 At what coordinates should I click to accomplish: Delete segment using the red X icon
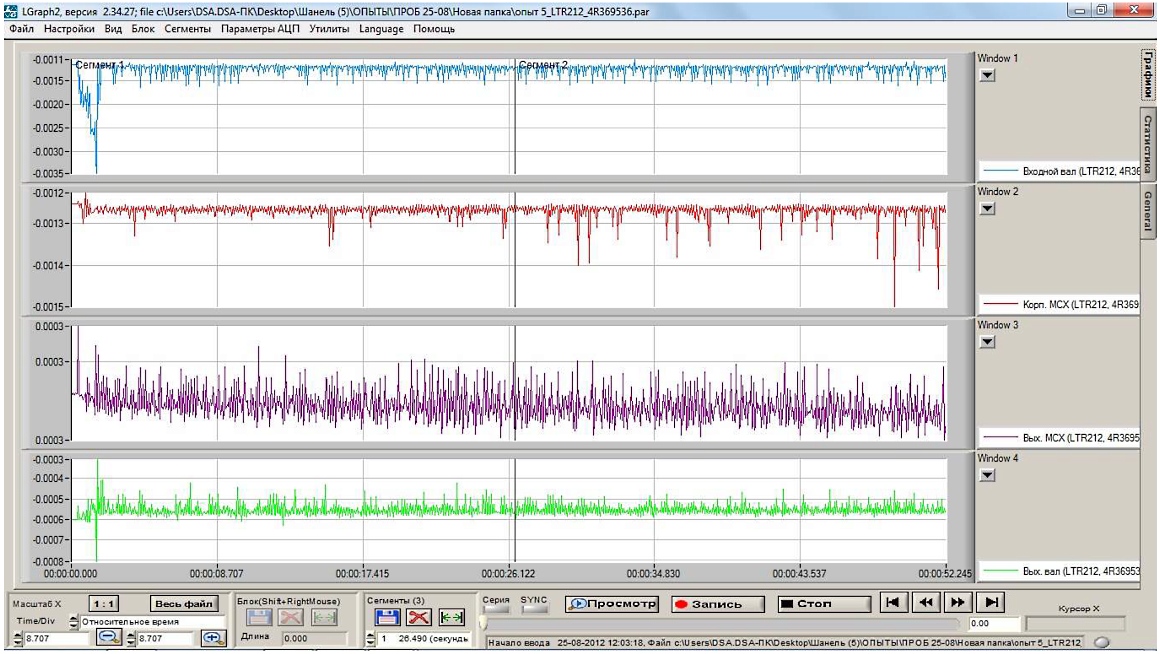tap(419, 619)
